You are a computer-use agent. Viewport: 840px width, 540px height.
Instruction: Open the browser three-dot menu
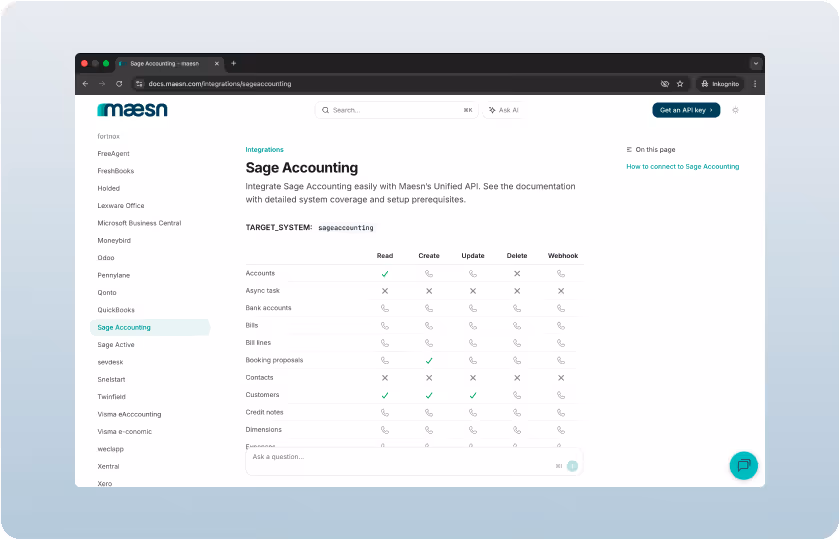tap(755, 84)
